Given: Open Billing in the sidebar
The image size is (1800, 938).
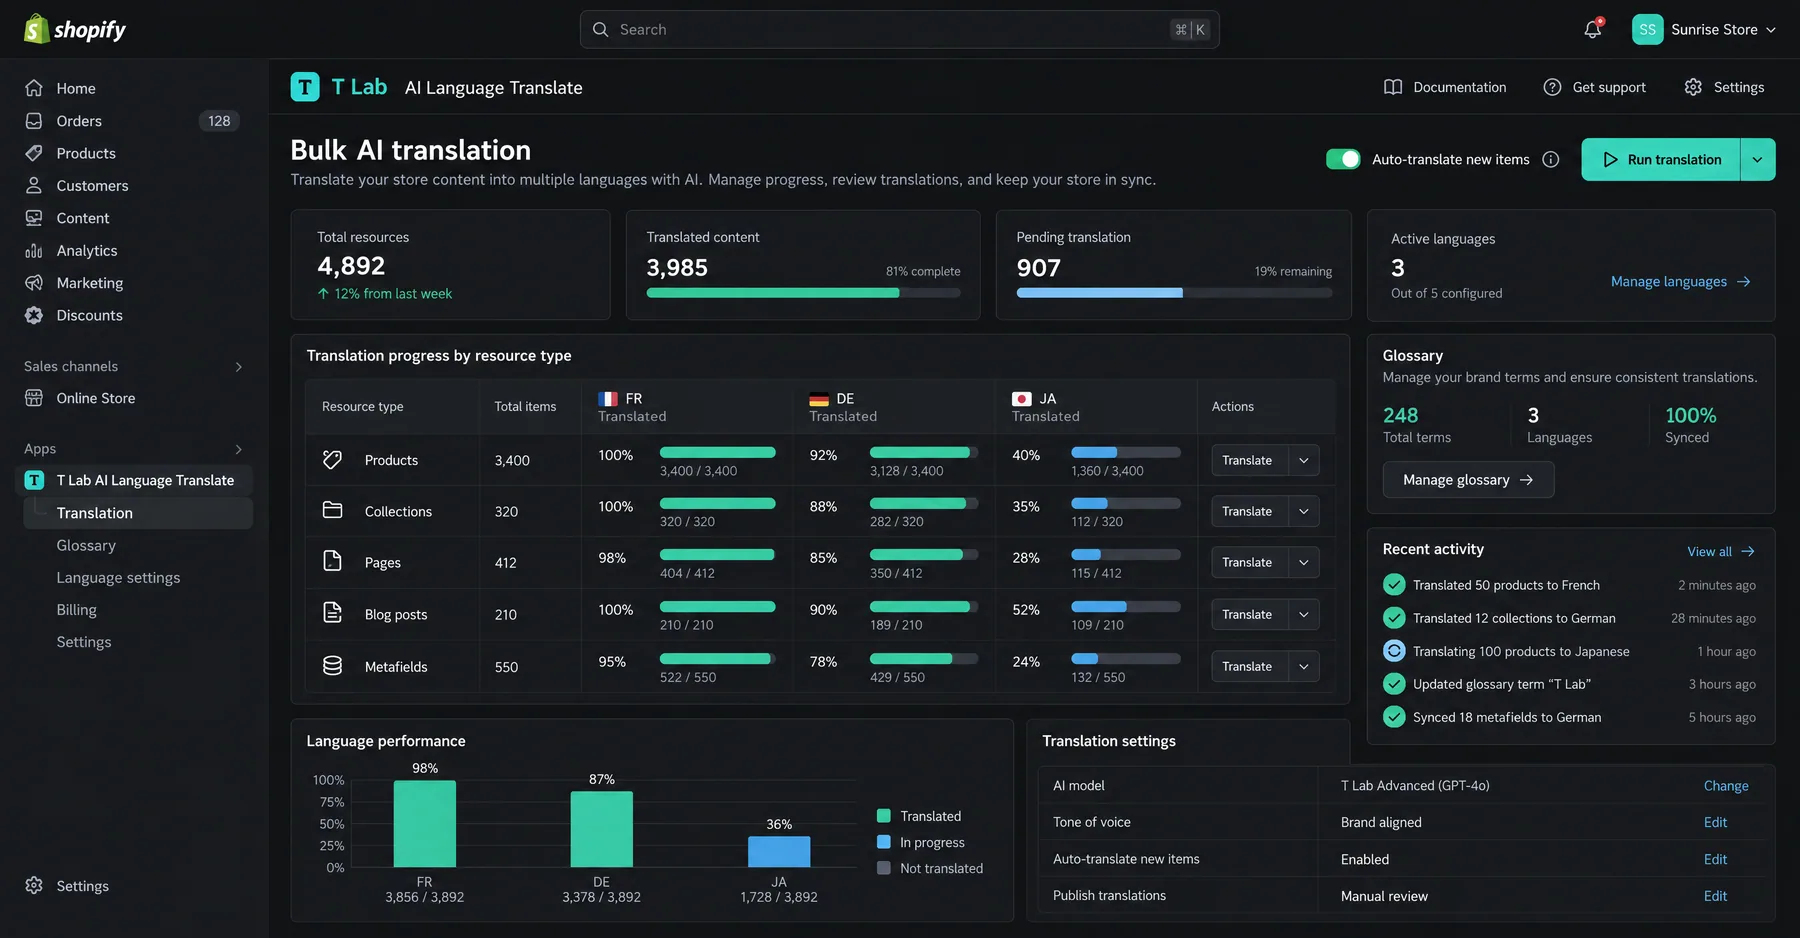Looking at the screenshot, I should pos(76,610).
